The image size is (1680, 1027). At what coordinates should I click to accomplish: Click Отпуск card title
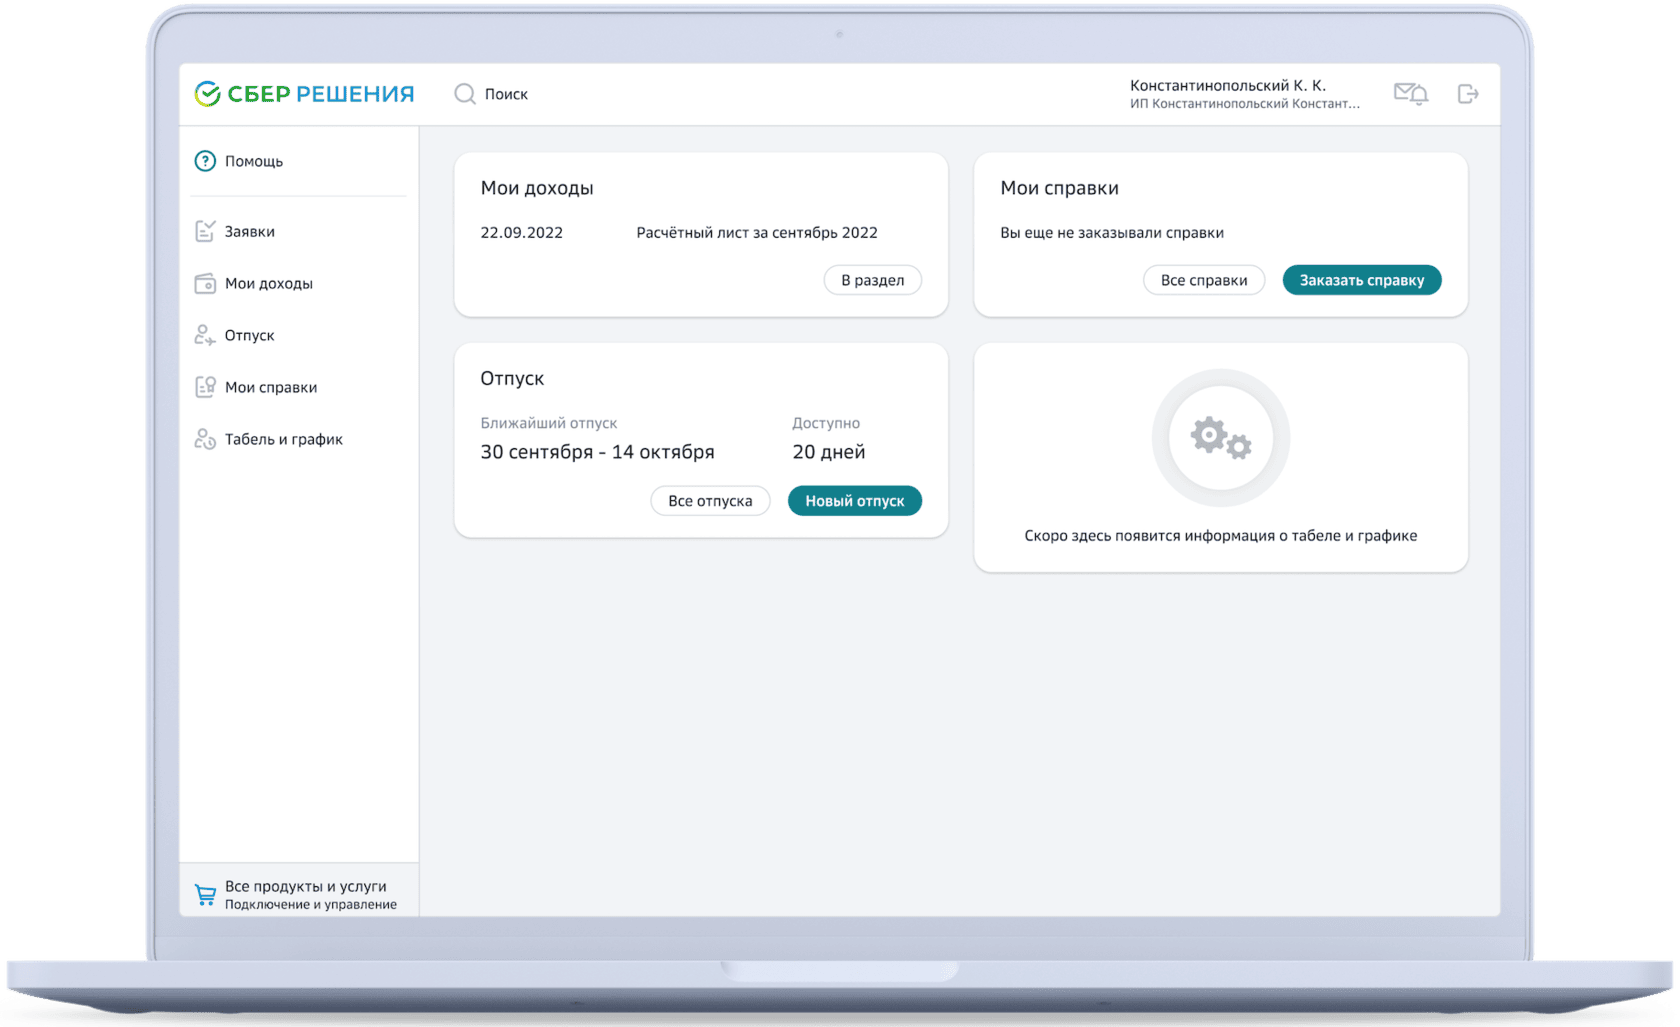tap(511, 379)
